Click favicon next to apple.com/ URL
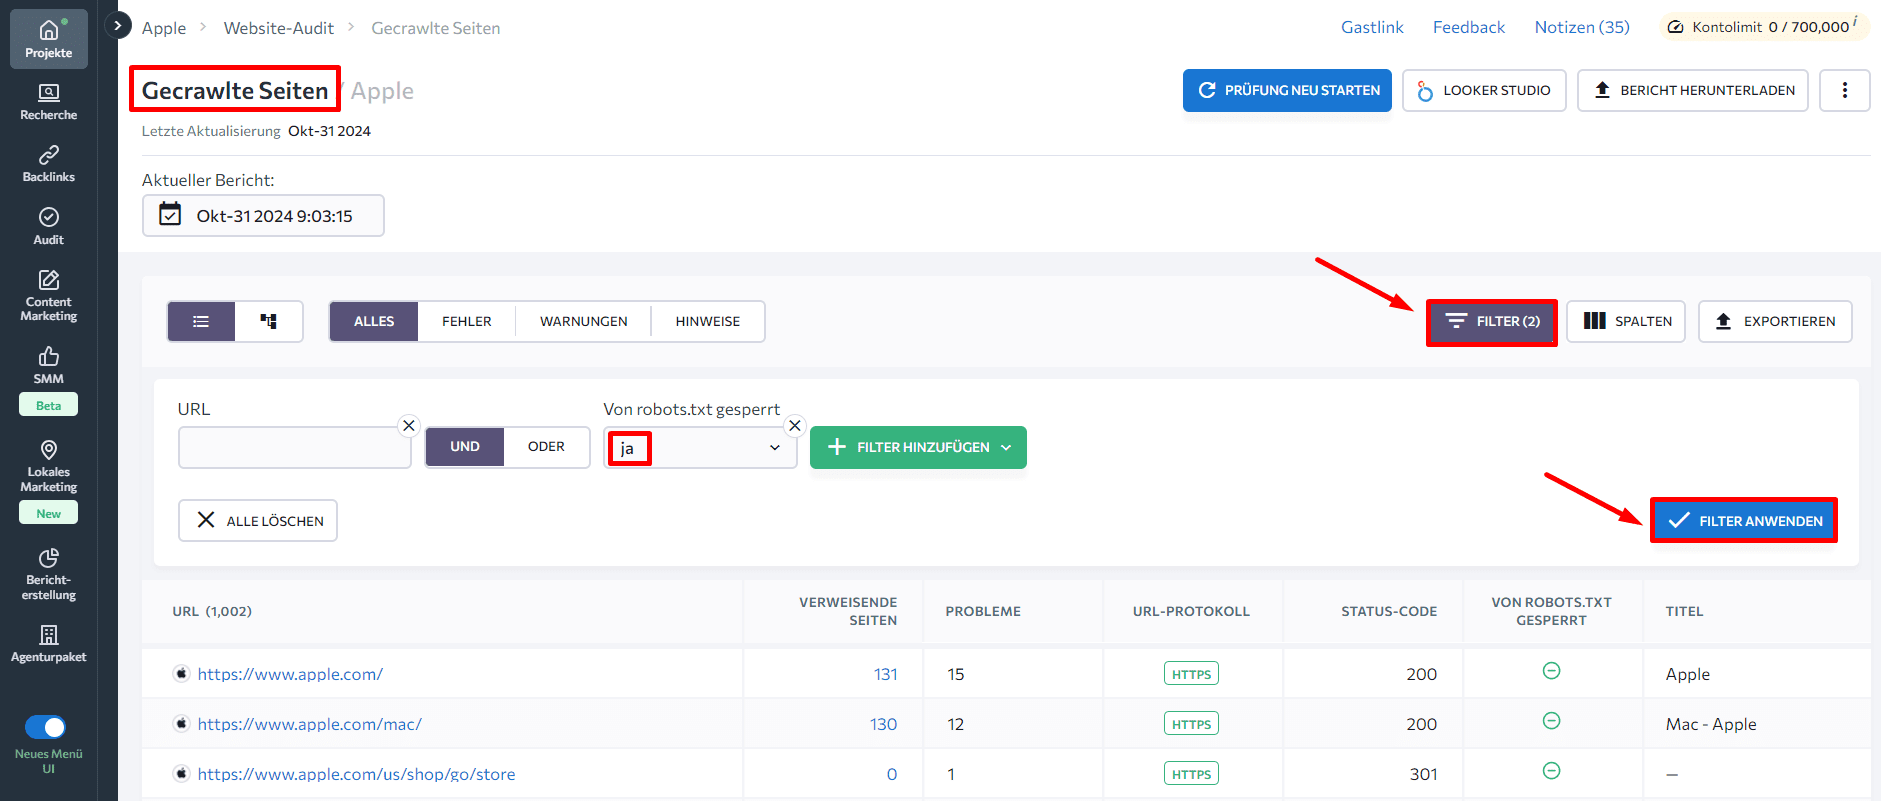This screenshot has width=1881, height=801. click(181, 674)
